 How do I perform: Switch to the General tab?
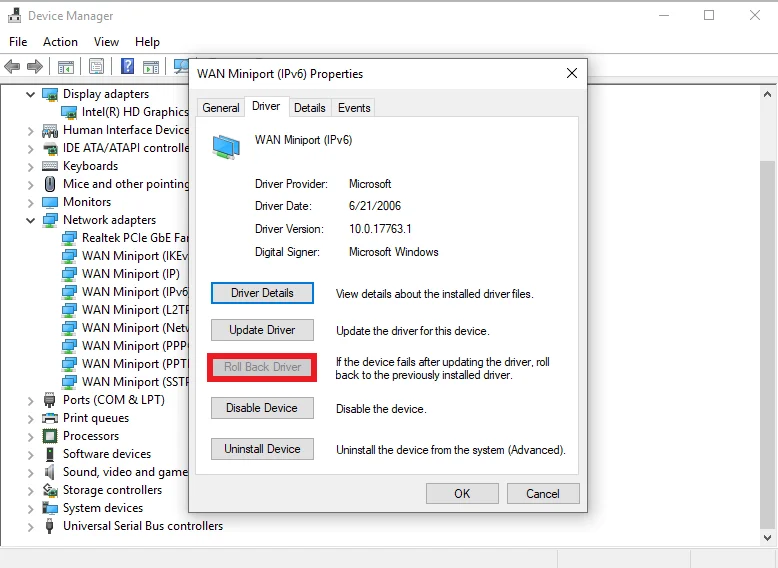[x=221, y=108]
